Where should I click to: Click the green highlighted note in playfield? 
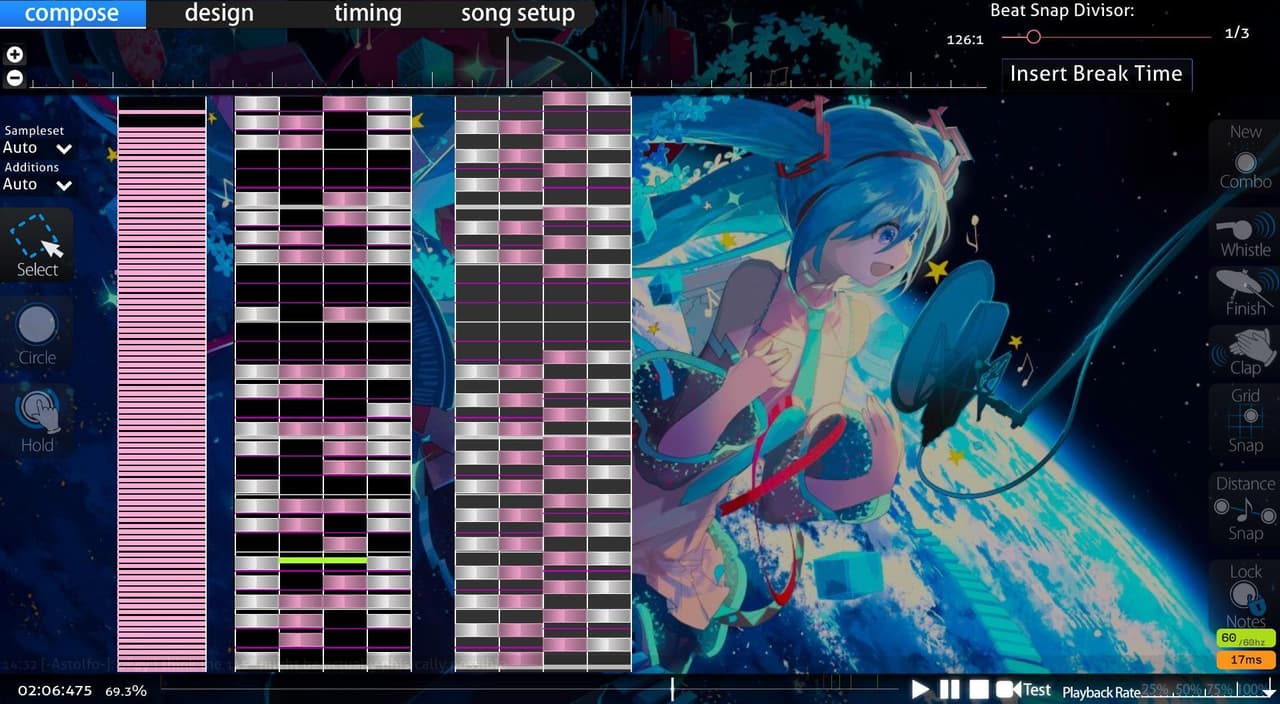[323, 561]
